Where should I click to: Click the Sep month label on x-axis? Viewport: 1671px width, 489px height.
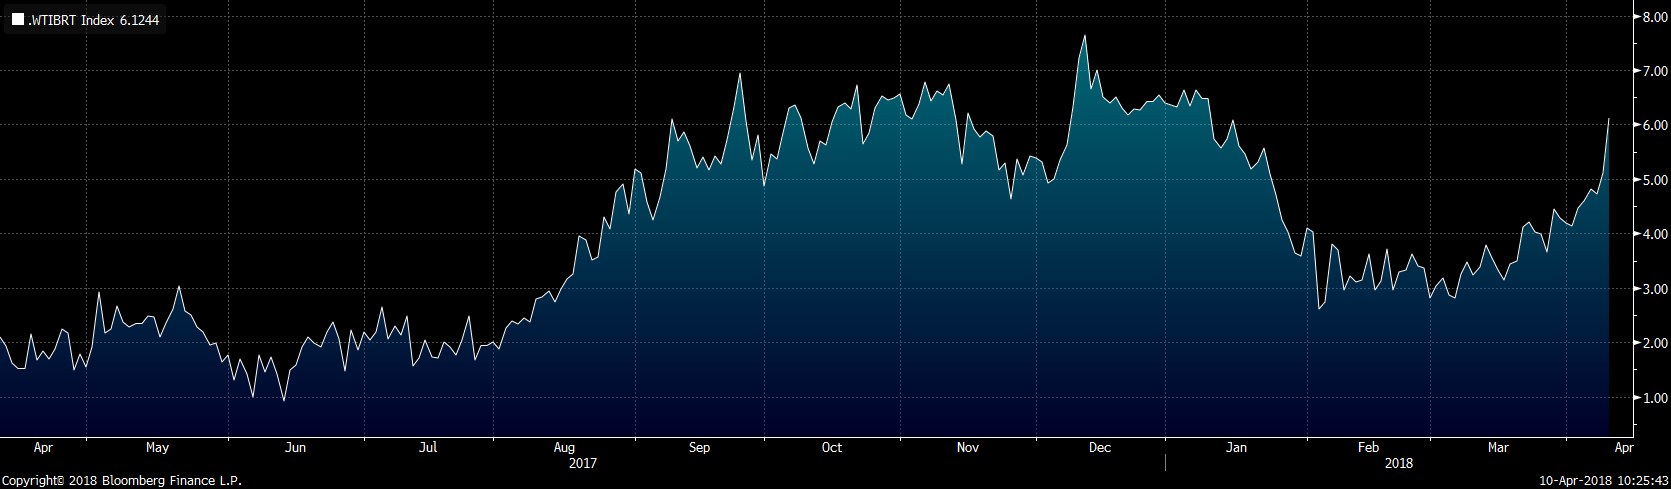[699, 447]
